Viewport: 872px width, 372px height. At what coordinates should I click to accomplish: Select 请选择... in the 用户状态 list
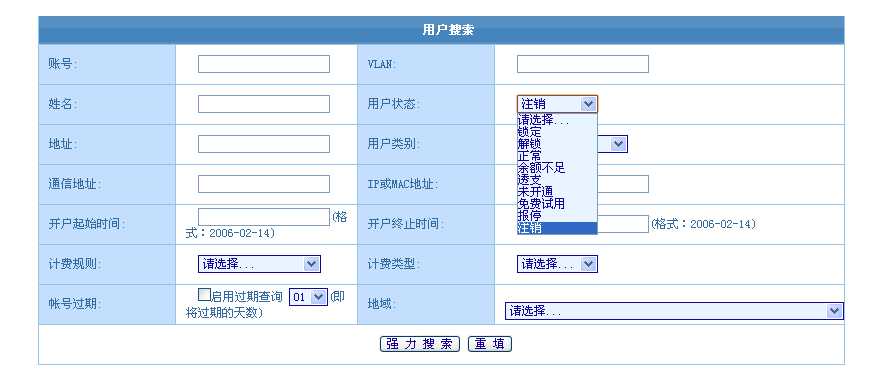[x=557, y=120]
